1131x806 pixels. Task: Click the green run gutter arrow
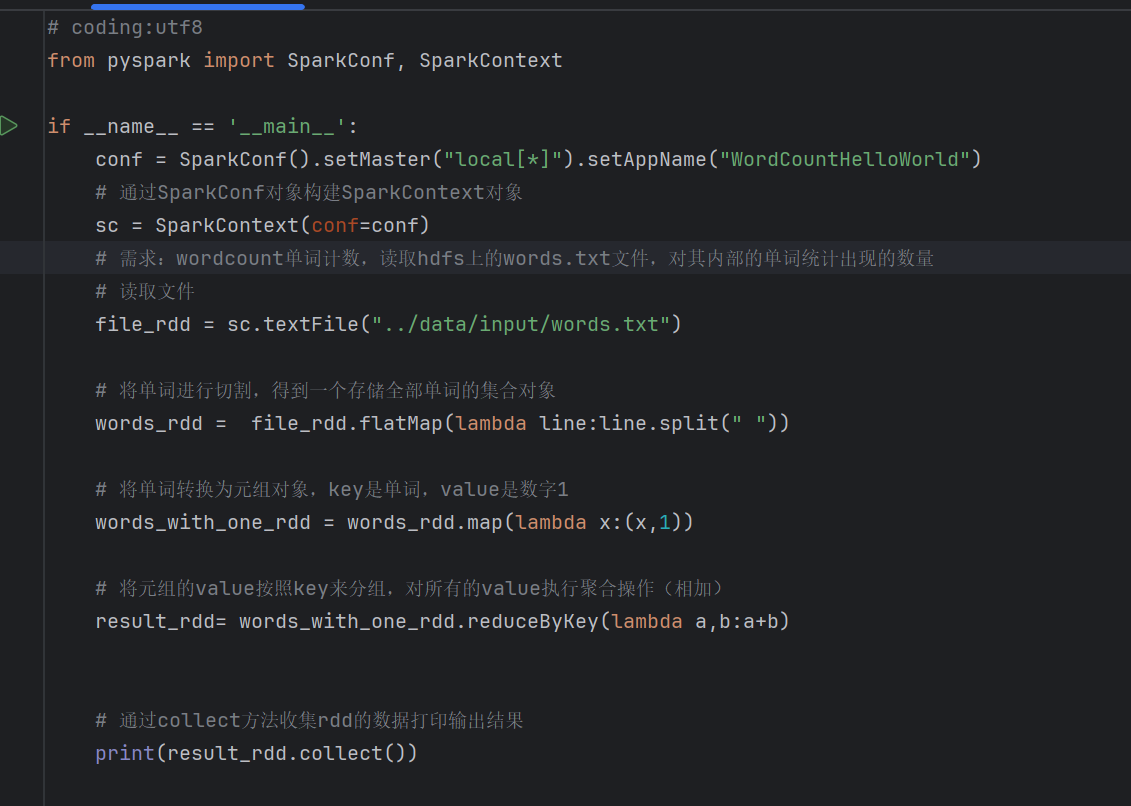click(x=9, y=126)
